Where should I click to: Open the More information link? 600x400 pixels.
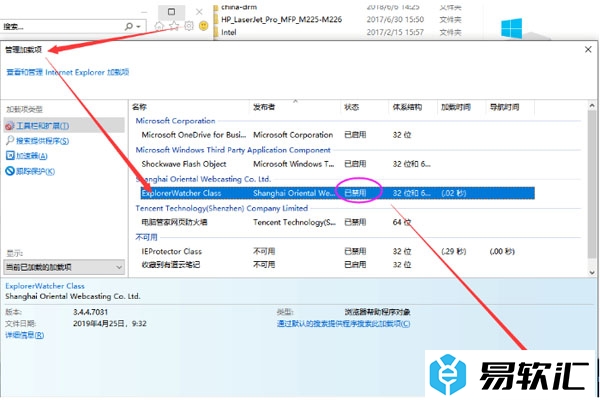click(24, 335)
